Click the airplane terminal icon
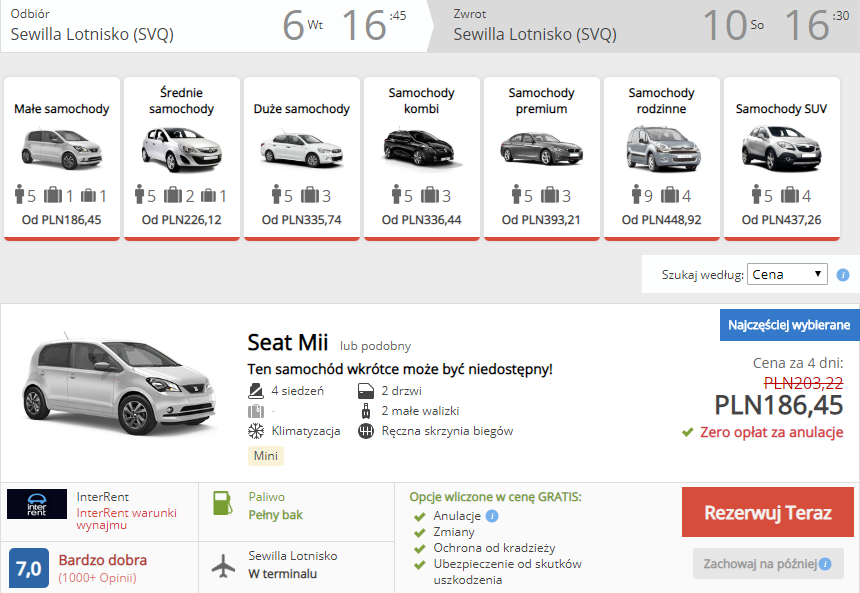The height and width of the screenshot is (593, 860). (223, 566)
